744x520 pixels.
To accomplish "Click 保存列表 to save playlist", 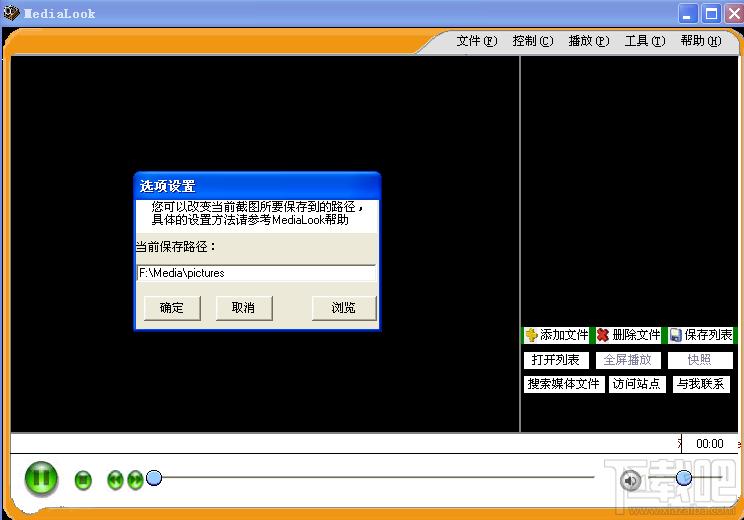I will (x=701, y=335).
